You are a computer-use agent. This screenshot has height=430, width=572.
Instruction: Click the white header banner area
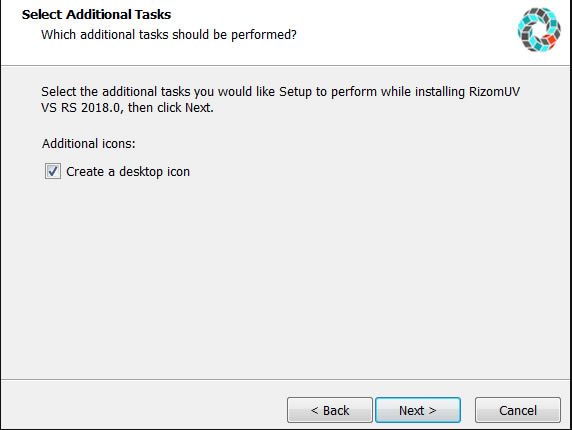click(x=285, y=33)
